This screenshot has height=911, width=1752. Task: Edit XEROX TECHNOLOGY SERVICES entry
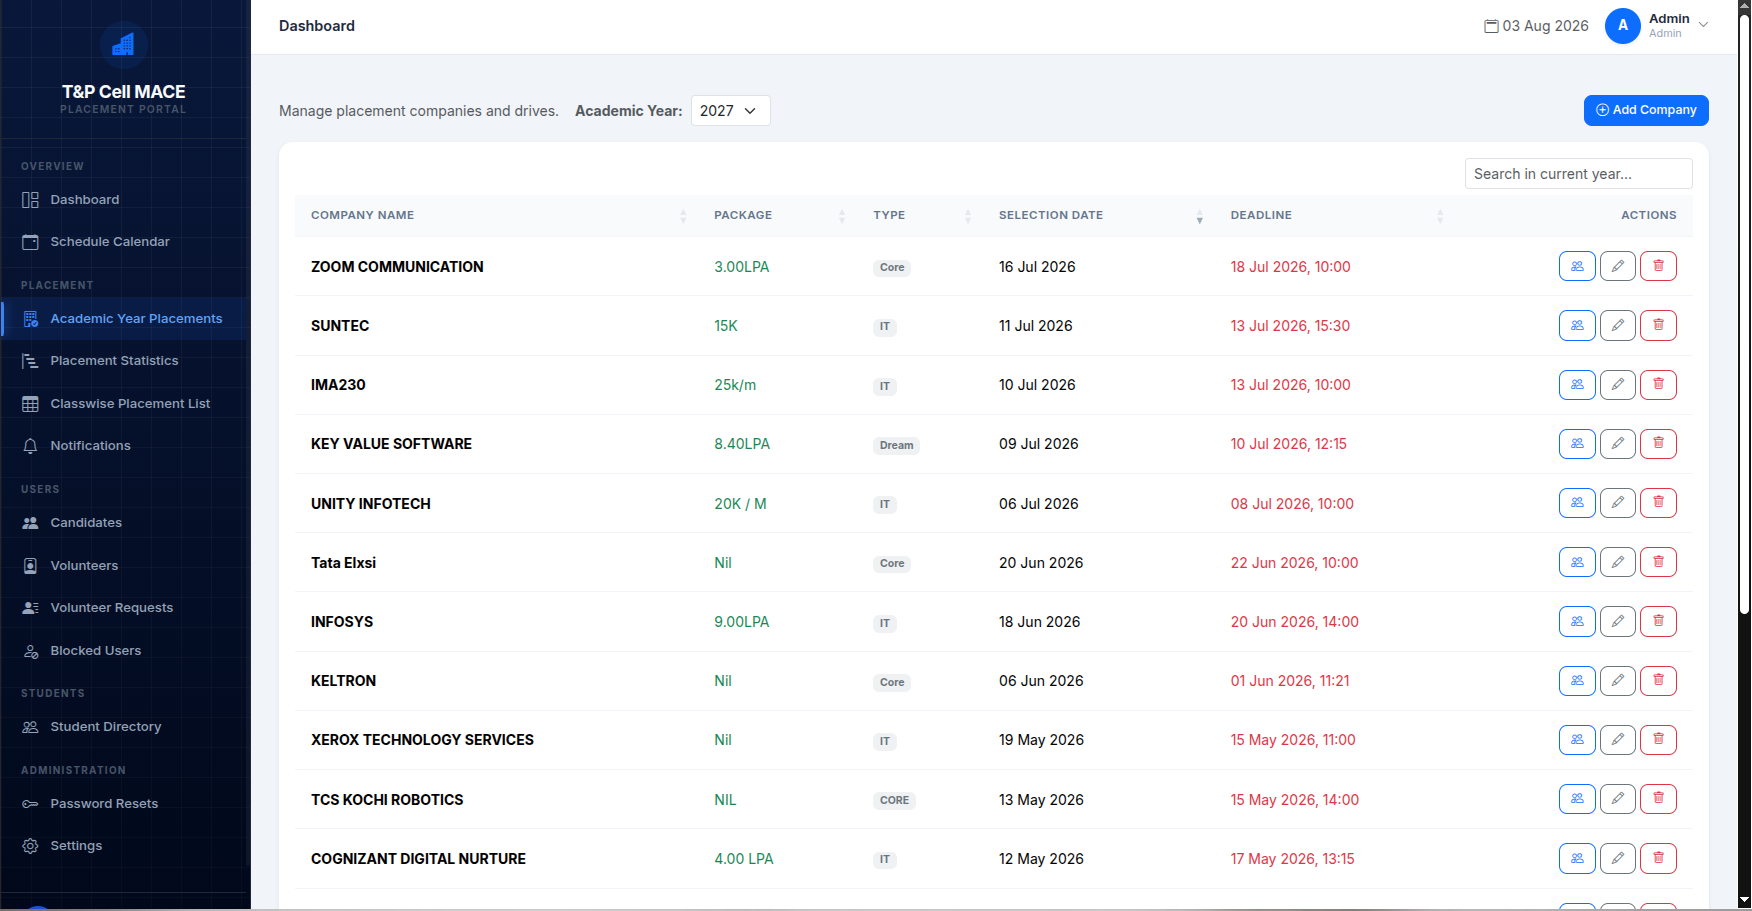click(x=1618, y=739)
